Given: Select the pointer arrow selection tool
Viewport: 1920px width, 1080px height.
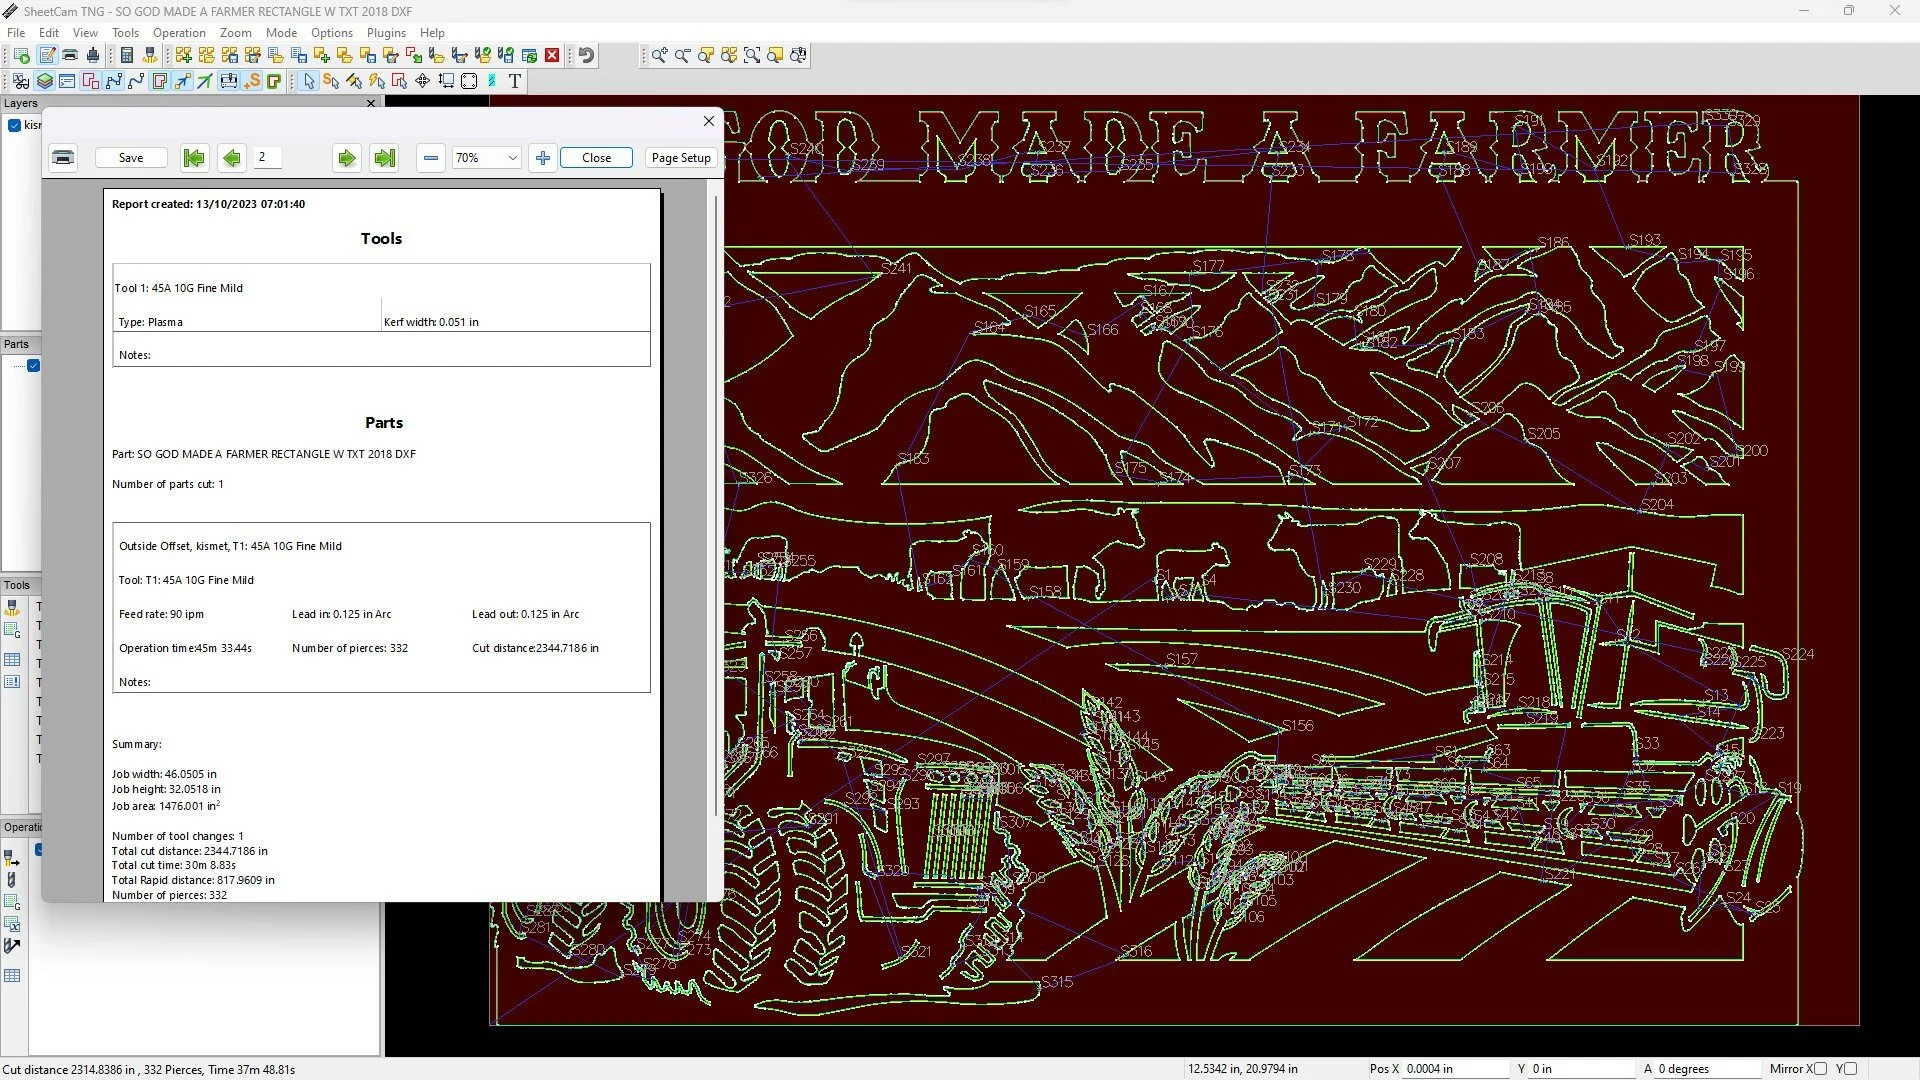Looking at the screenshot, I should pos(308,82).
